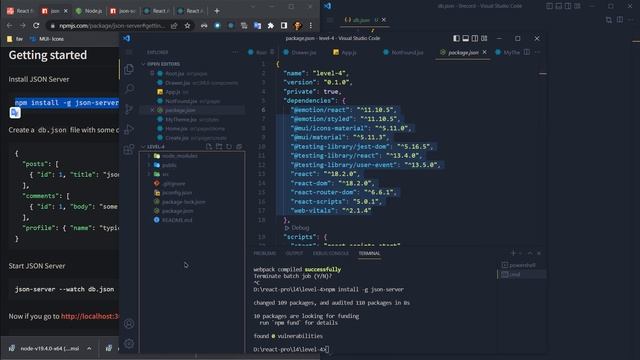This screenshot has height=360, width=640.
Task: Open the Explorer view in the activity bar
Action: point(129,69)
